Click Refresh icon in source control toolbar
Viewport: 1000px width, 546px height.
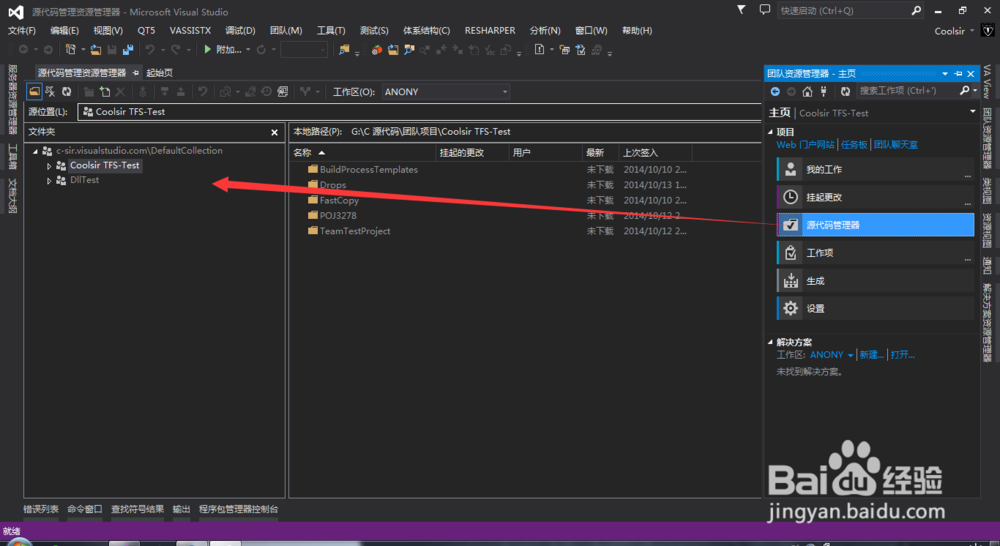coord(66,92)
